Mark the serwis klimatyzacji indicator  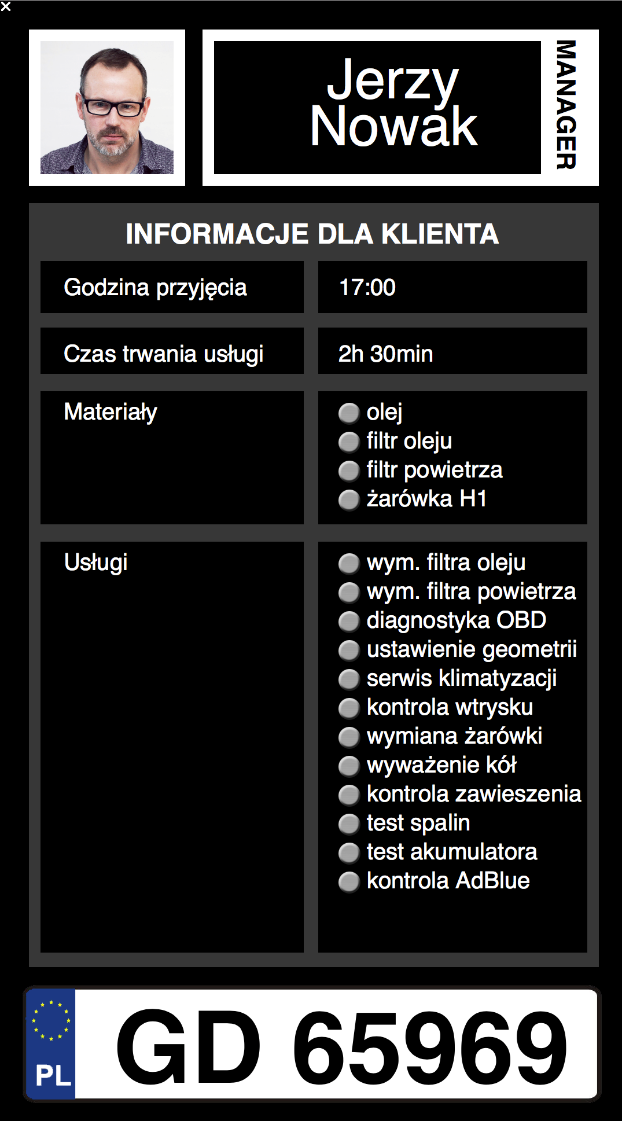348,679
